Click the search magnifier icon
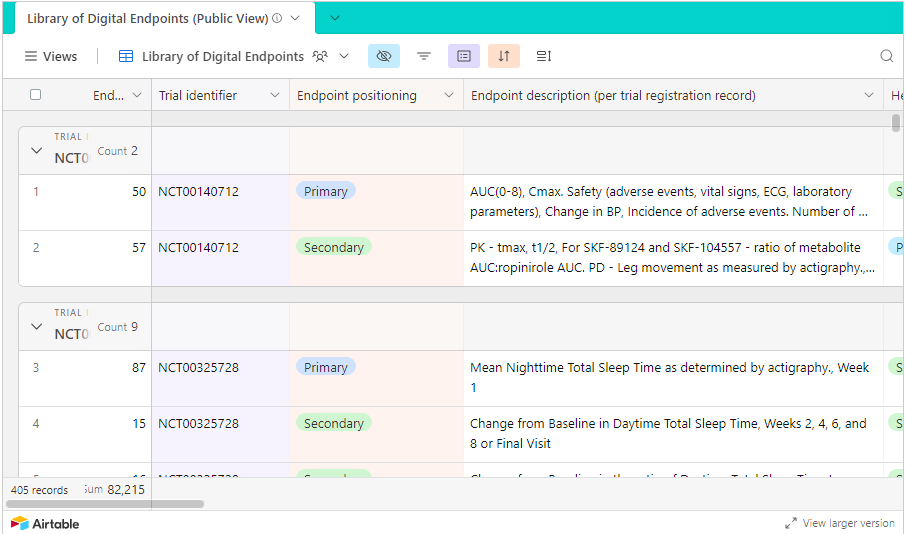 pyautogui.click(x=886, y=56)
